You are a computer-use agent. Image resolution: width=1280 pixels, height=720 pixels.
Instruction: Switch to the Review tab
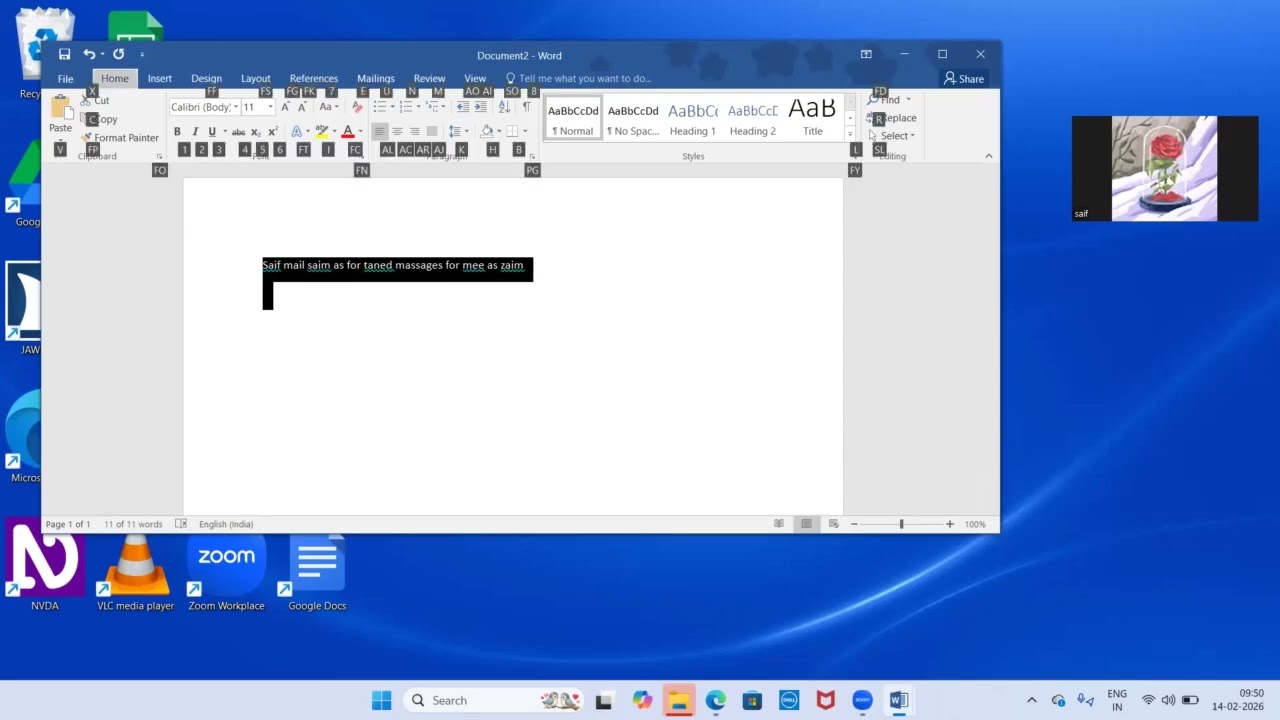(429, 78)
